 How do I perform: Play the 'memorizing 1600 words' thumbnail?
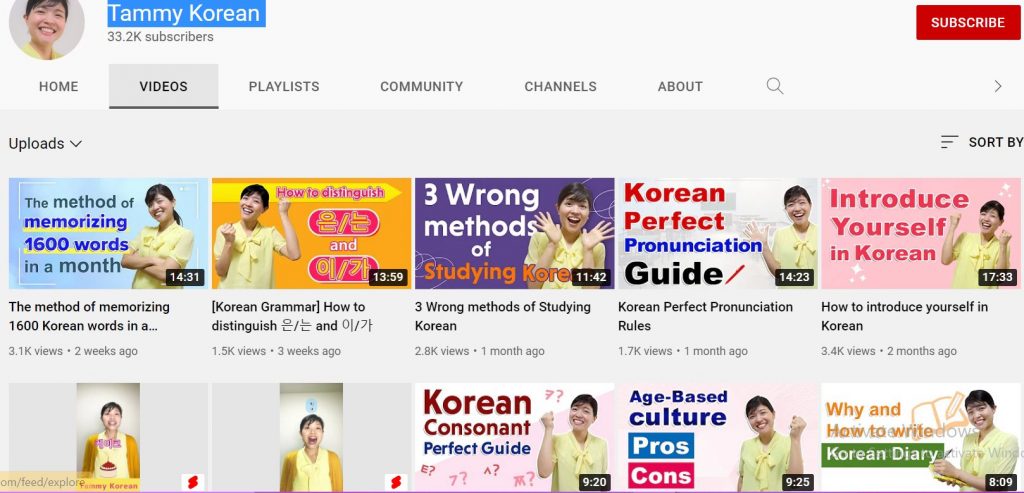108,233
